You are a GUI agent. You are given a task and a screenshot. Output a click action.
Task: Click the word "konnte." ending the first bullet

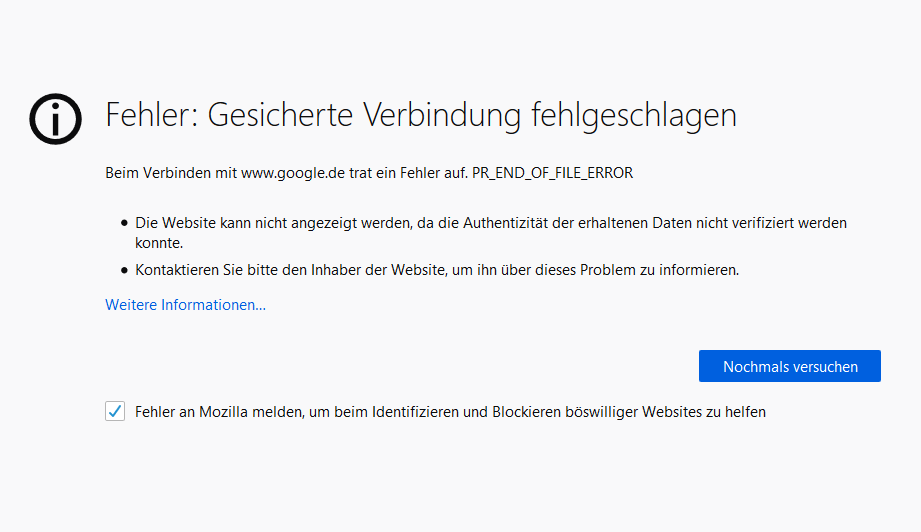(x=159, y=243)
